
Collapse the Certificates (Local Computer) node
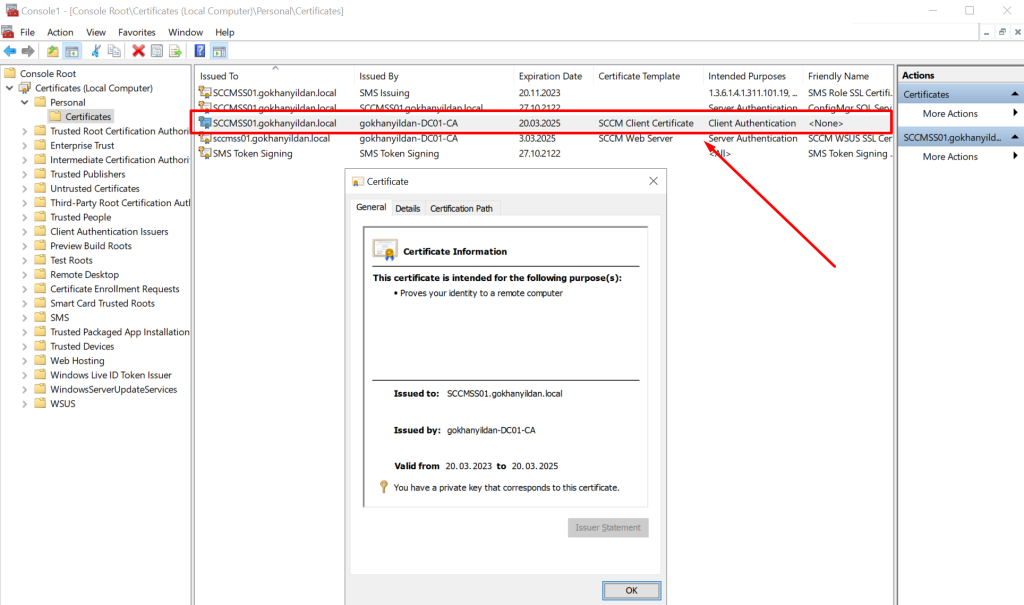(10, 88)
